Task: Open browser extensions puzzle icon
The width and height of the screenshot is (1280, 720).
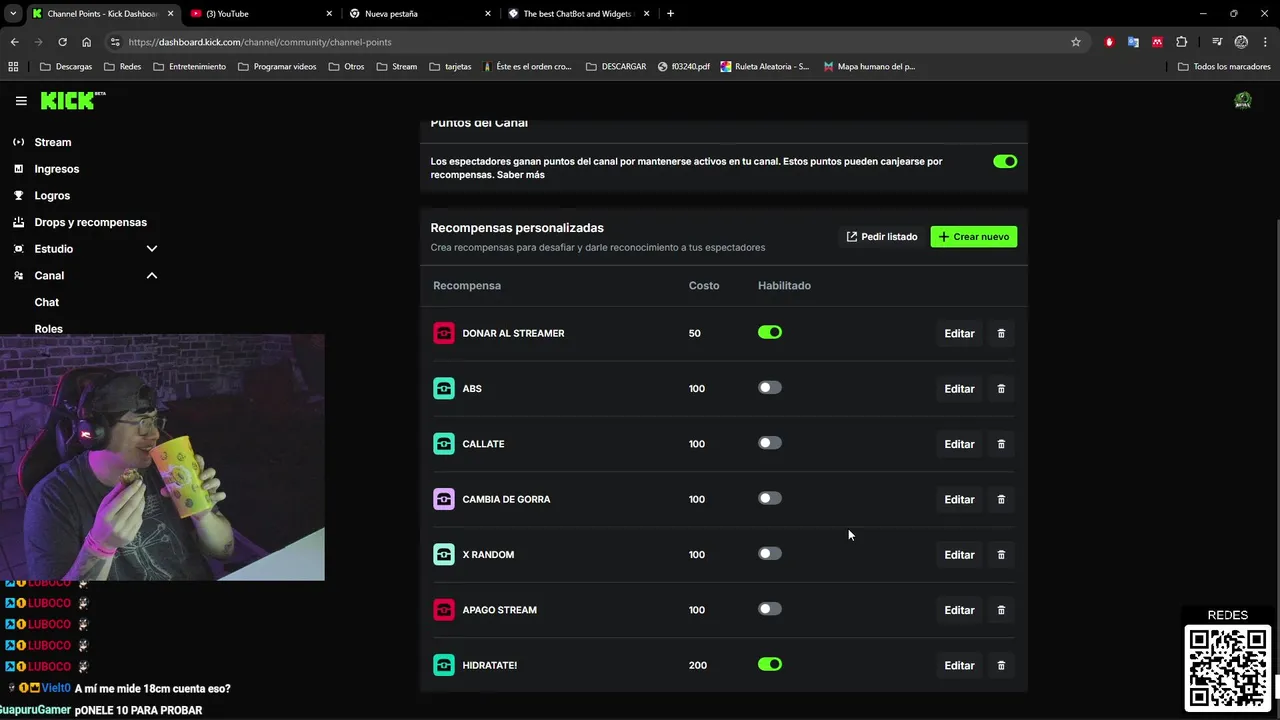Action: [x=1182, y=42]
